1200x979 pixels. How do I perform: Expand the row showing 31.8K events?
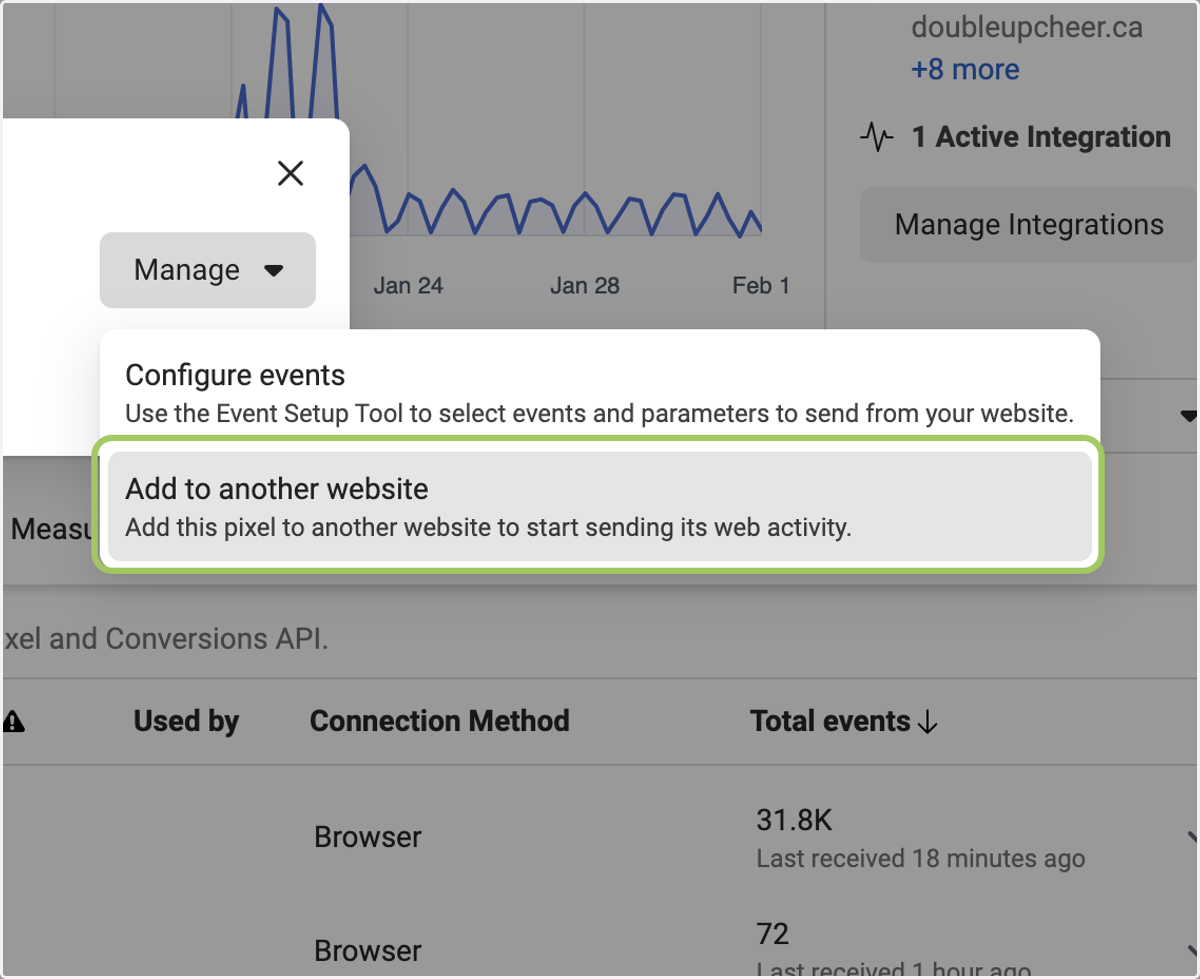[x=1191, y=837]
